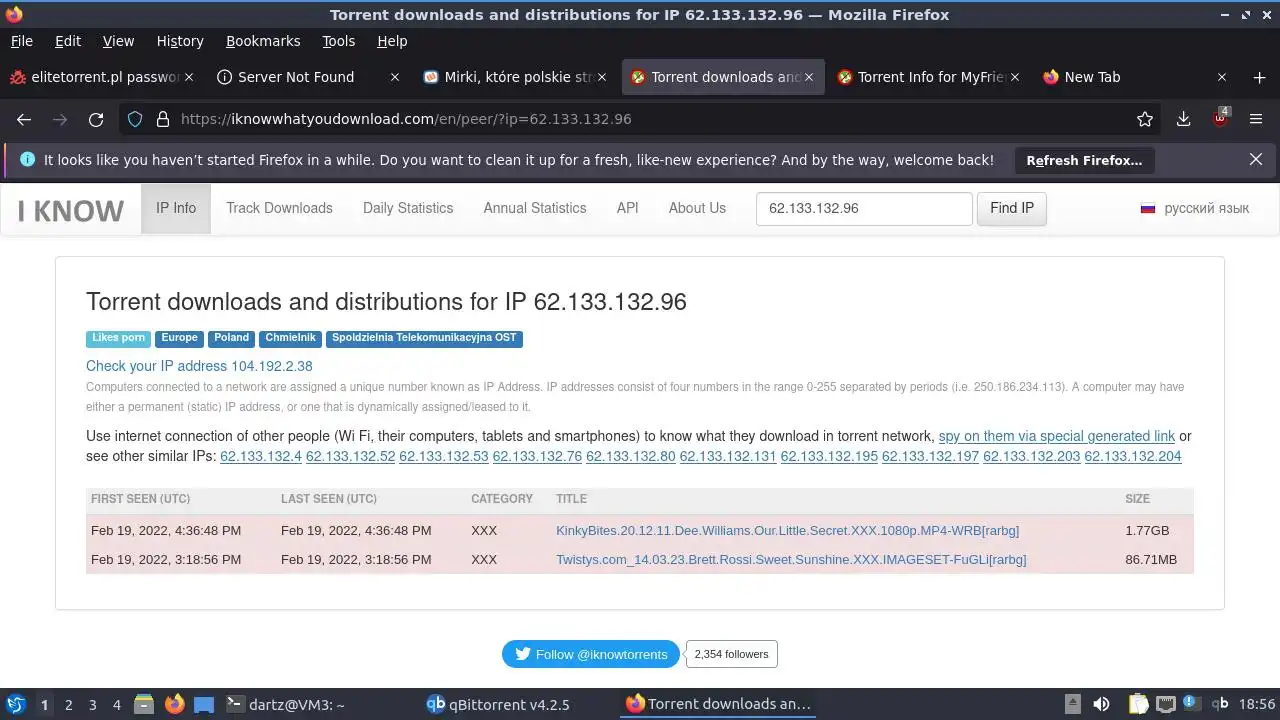1280x720 pixels.
Task: Open Annual Statistics page
Action: (x=535, y=208)
